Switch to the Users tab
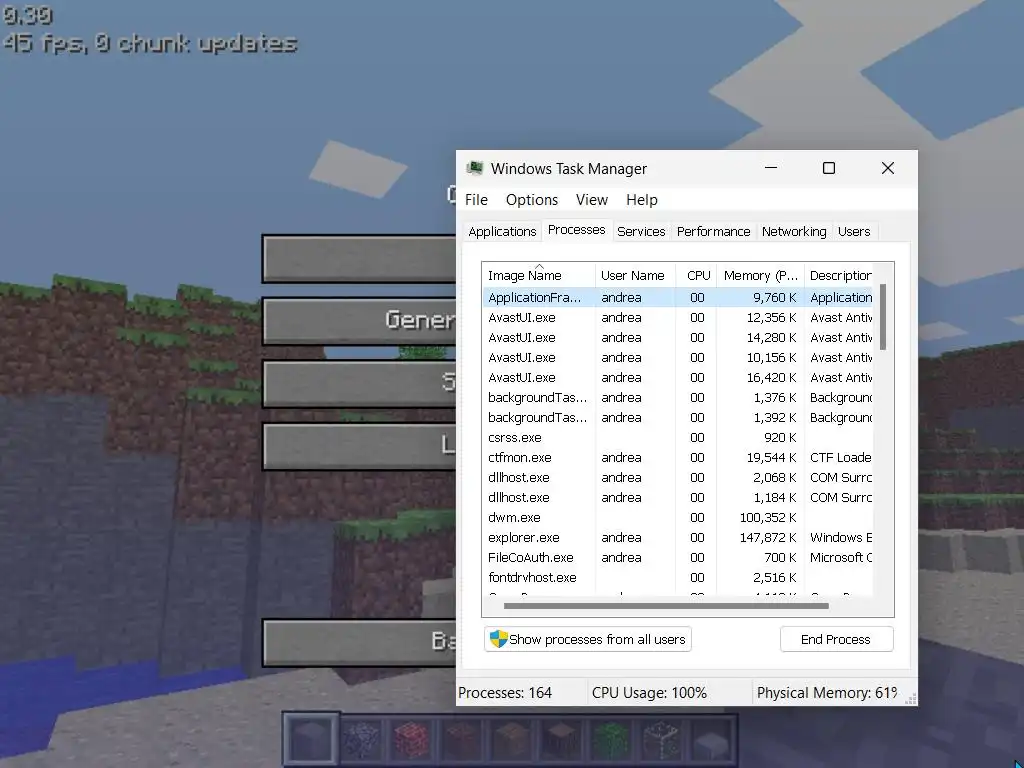 pos(854,232)
